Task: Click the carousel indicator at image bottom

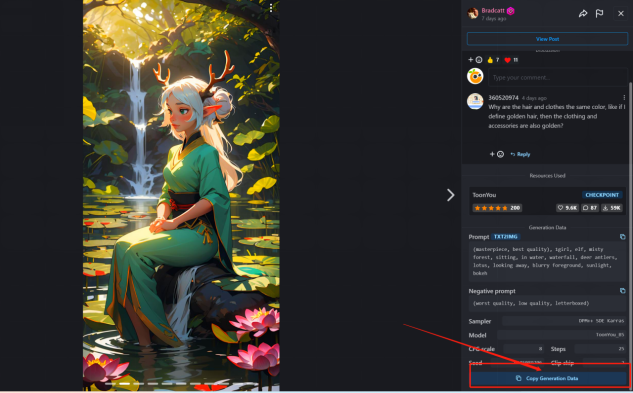Action: pos(181,383)
